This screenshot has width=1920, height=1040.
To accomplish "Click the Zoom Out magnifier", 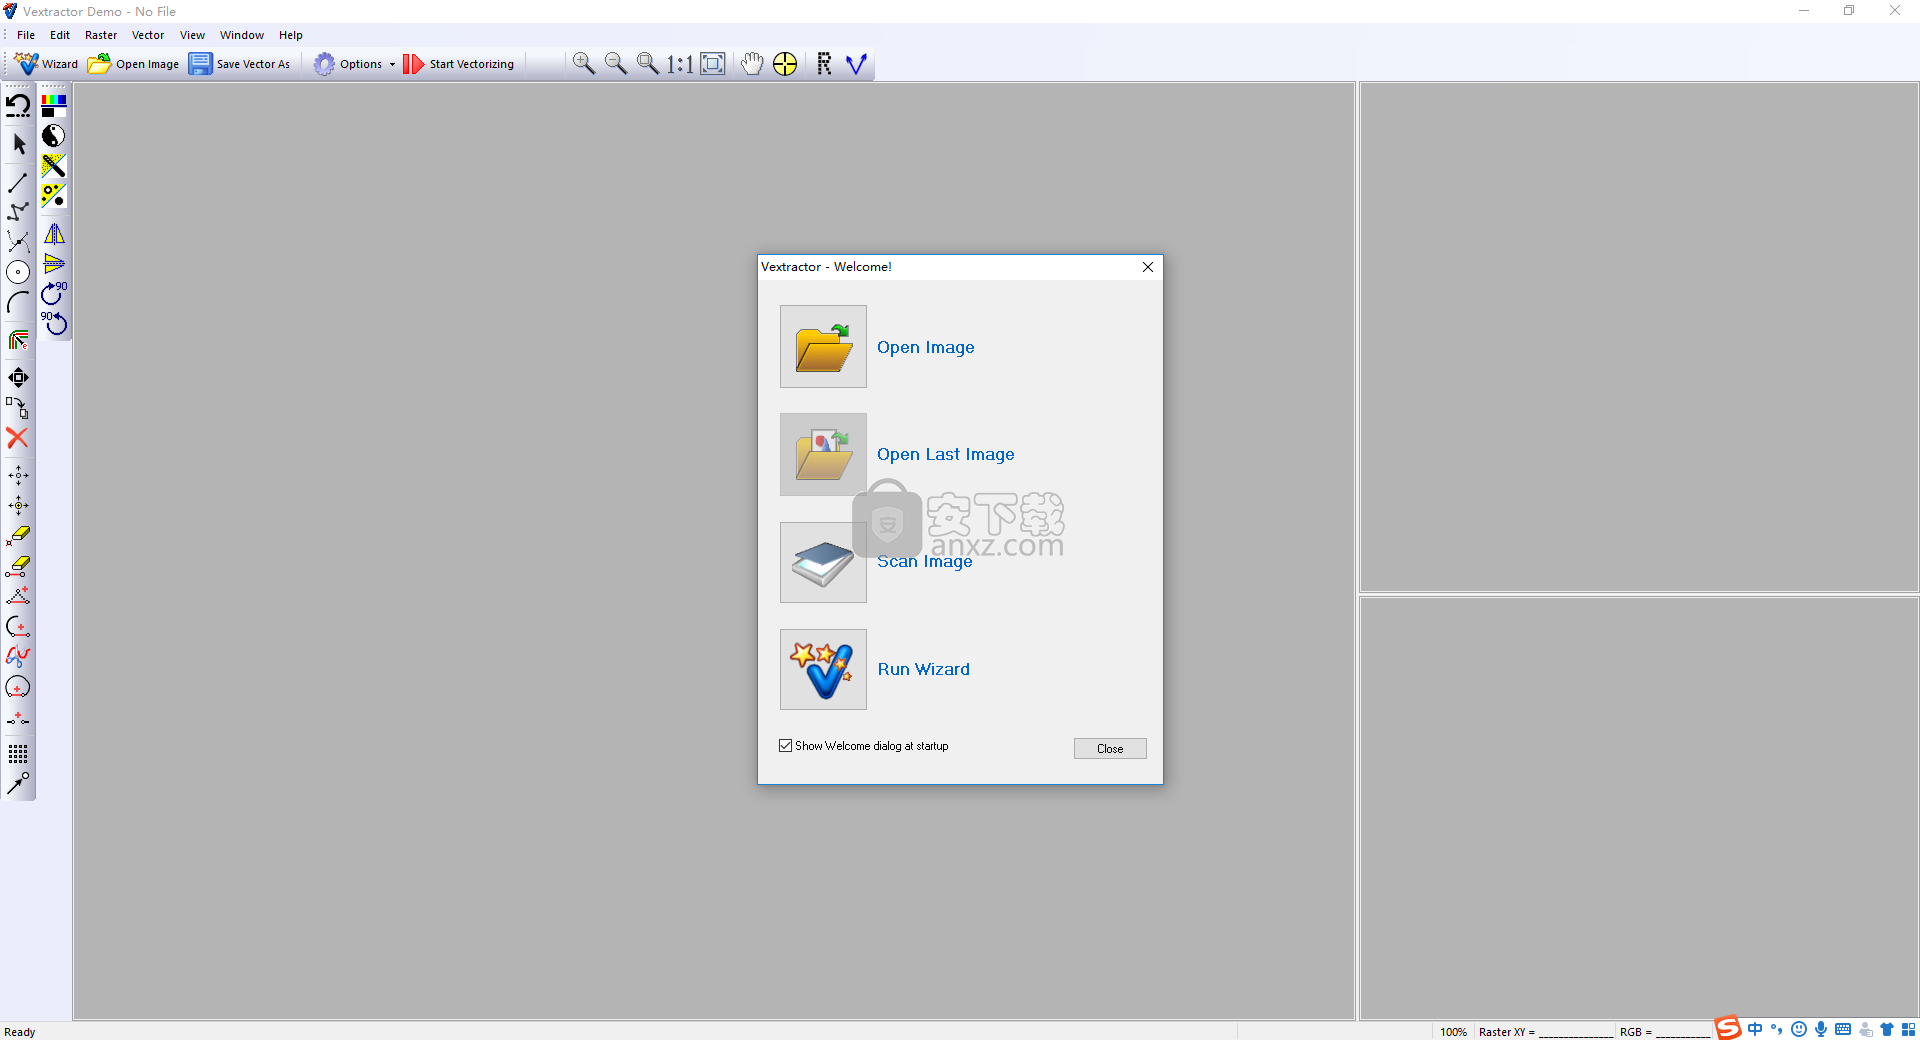I will [x=616, y=64].
